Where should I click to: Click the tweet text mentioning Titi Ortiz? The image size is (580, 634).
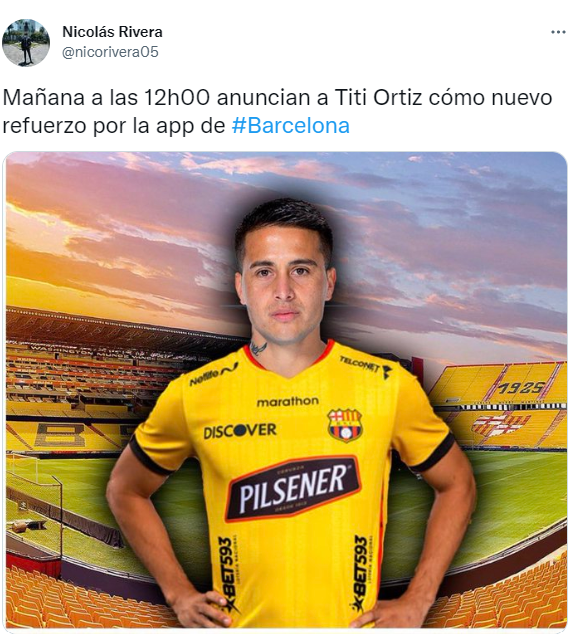click(x=277, y=111)
